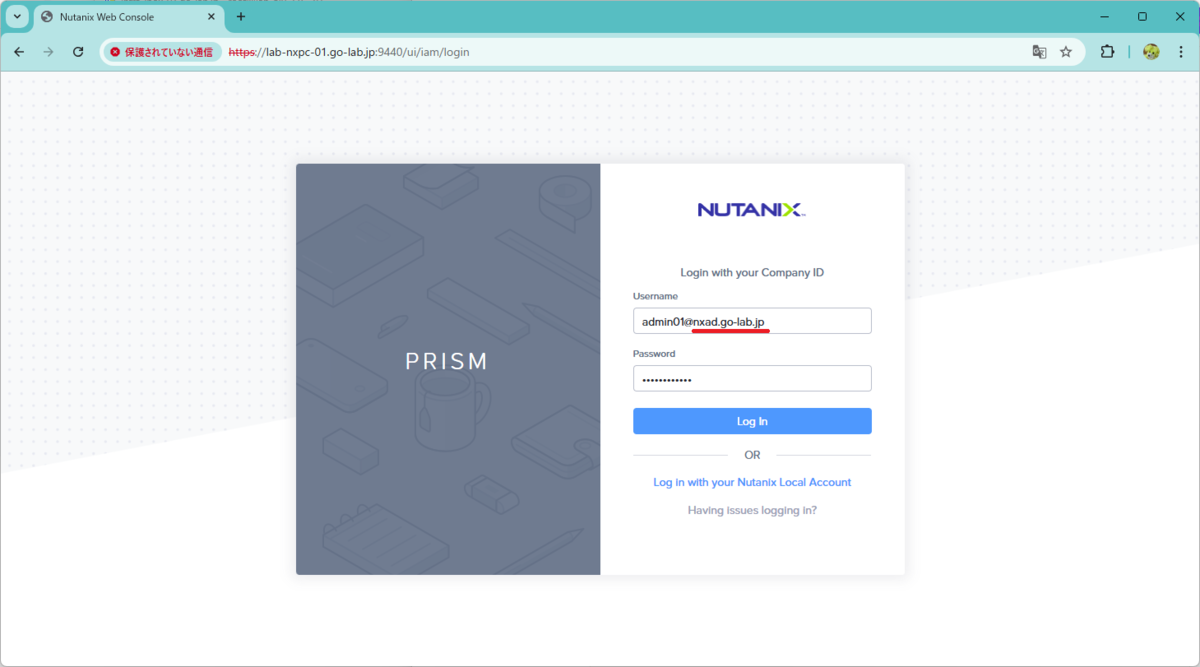Open the browser profile avatar
The height and width of the screenshot is (667, 1200).
tap(1151, 52)
